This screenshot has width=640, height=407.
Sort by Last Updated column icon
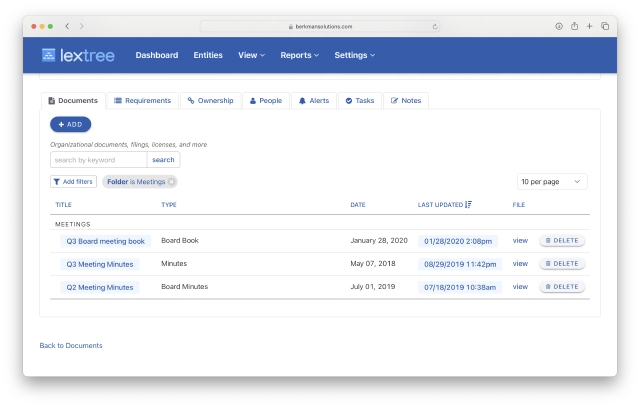(x=469, y=205)
